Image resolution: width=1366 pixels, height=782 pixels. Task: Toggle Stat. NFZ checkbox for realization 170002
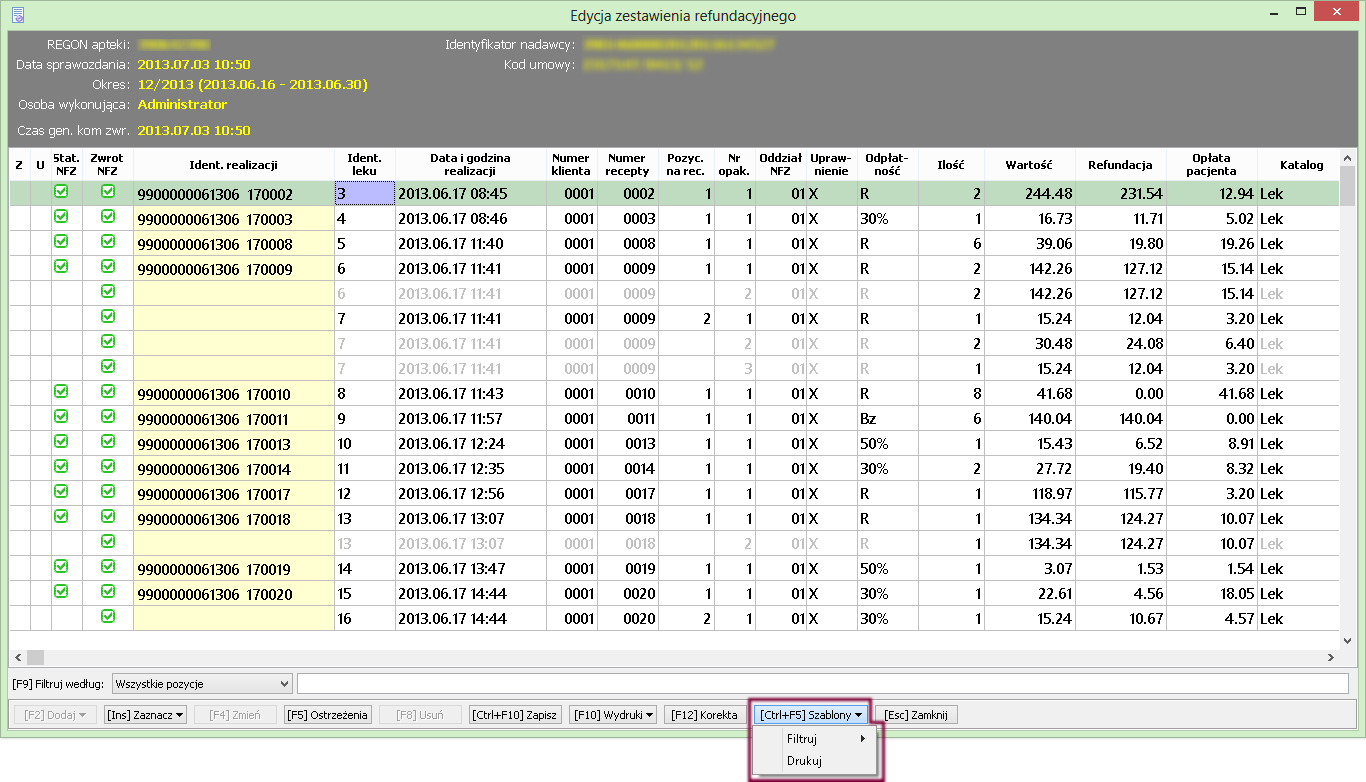tap(61, 191)
